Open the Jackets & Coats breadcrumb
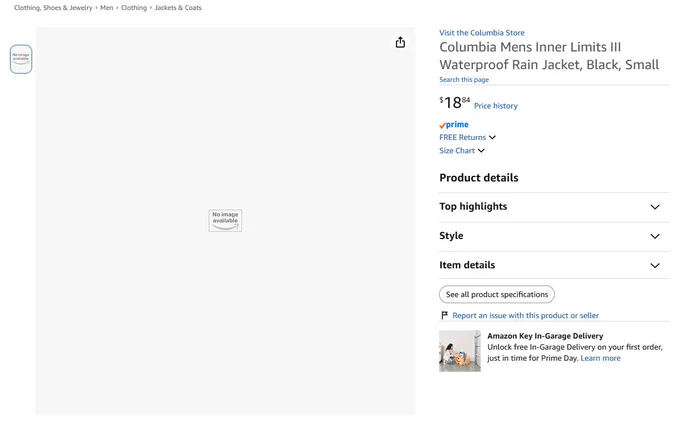 (178, 8)
